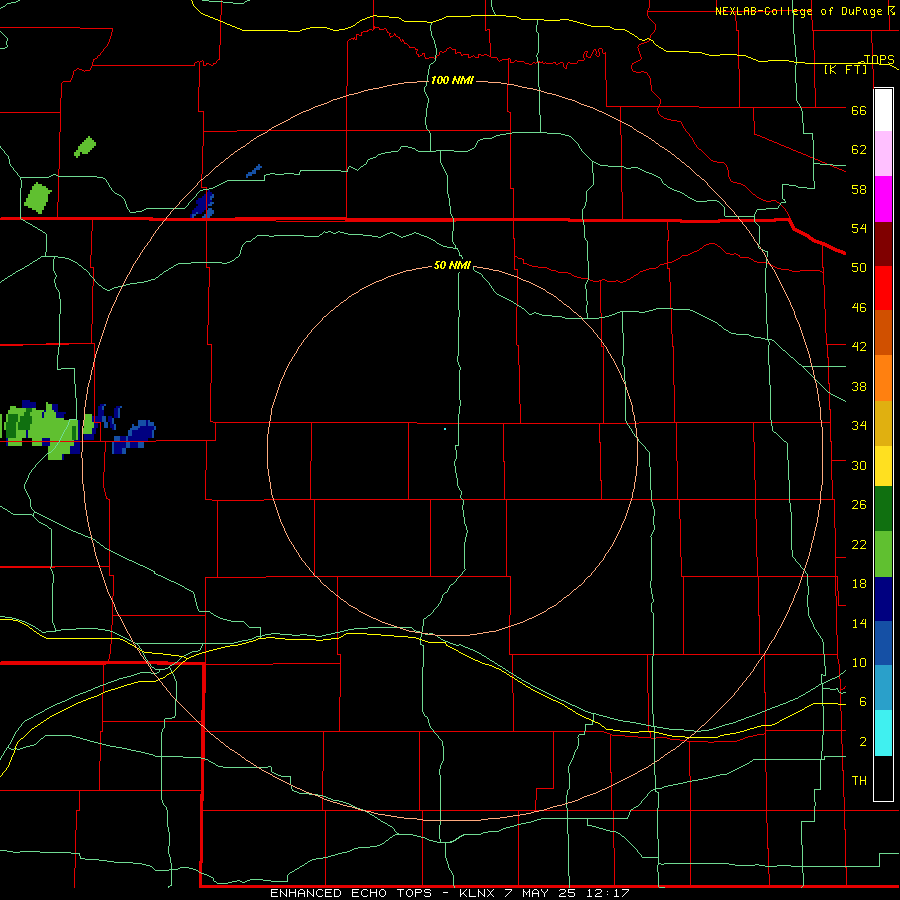Click the '46' legend value
Image resolution: width=900 pixels, height=900 pixels.
coord(859,308)
